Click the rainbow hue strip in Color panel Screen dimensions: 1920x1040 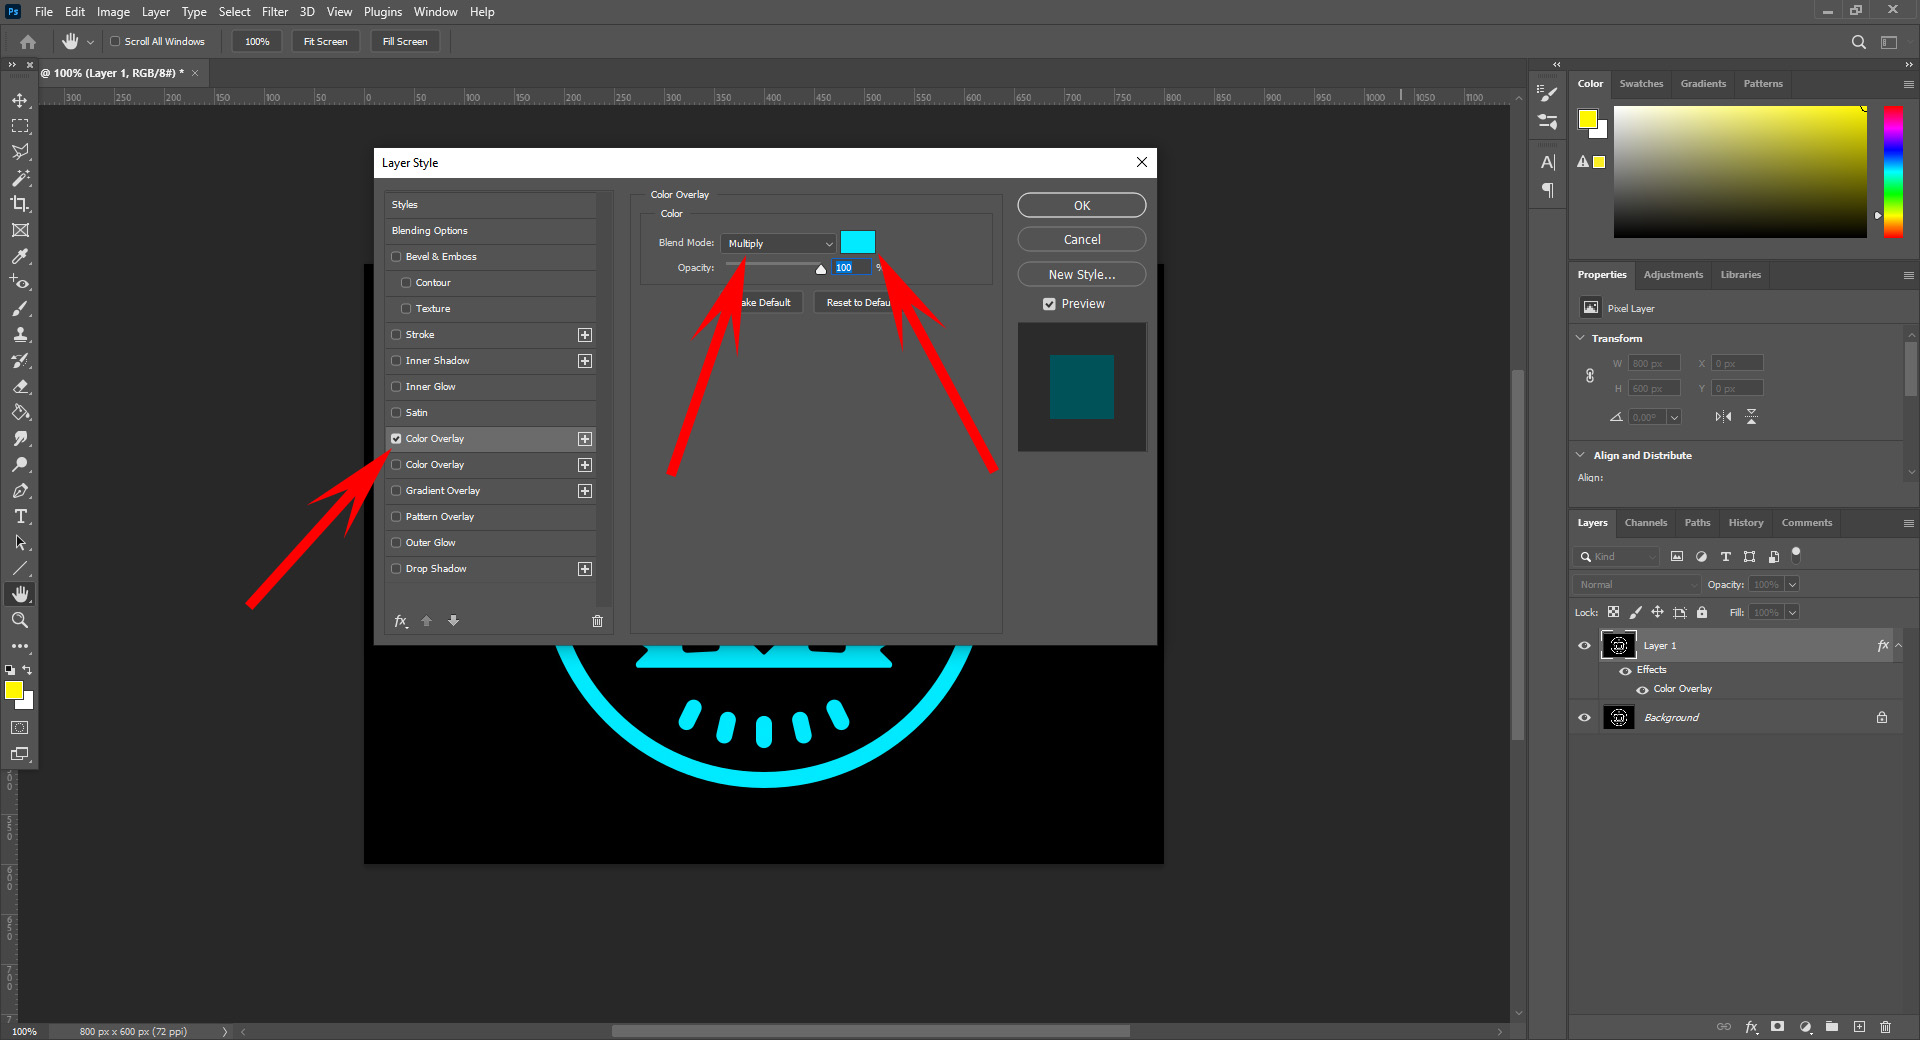1893,171
